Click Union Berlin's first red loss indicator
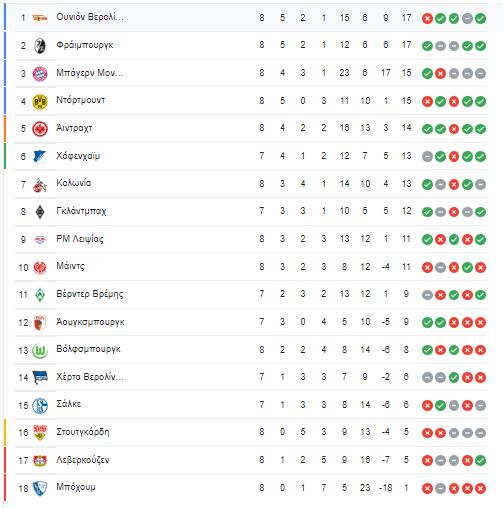 coord(427,18)
